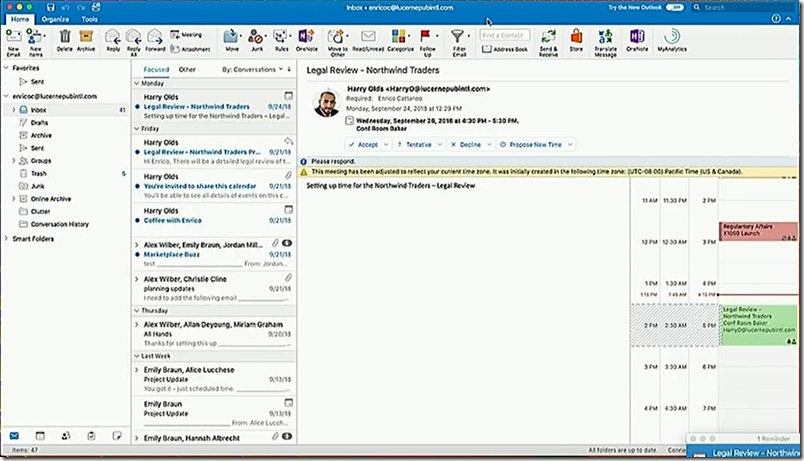804x461 pixels.
Task: Show the Other inbox tab
Action: (187, 69)
